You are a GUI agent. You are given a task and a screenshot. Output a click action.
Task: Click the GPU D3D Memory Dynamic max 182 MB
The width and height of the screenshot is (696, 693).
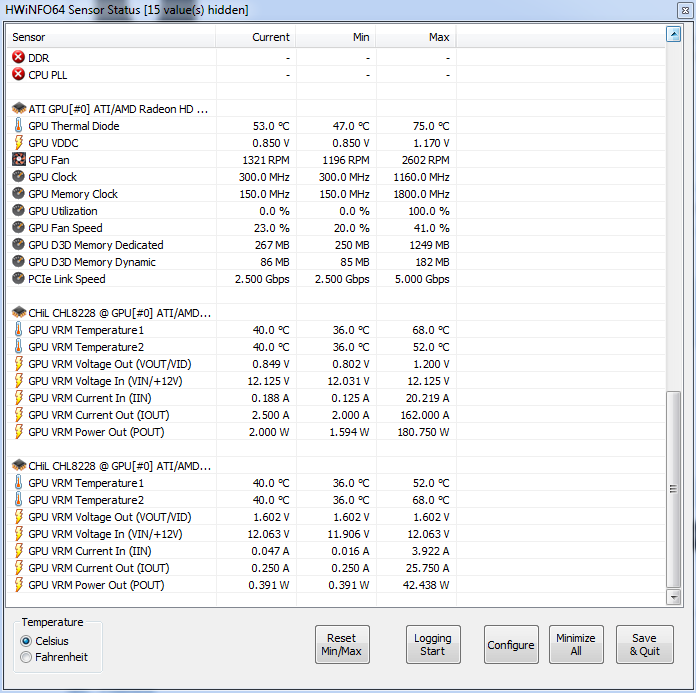point(432,262)
